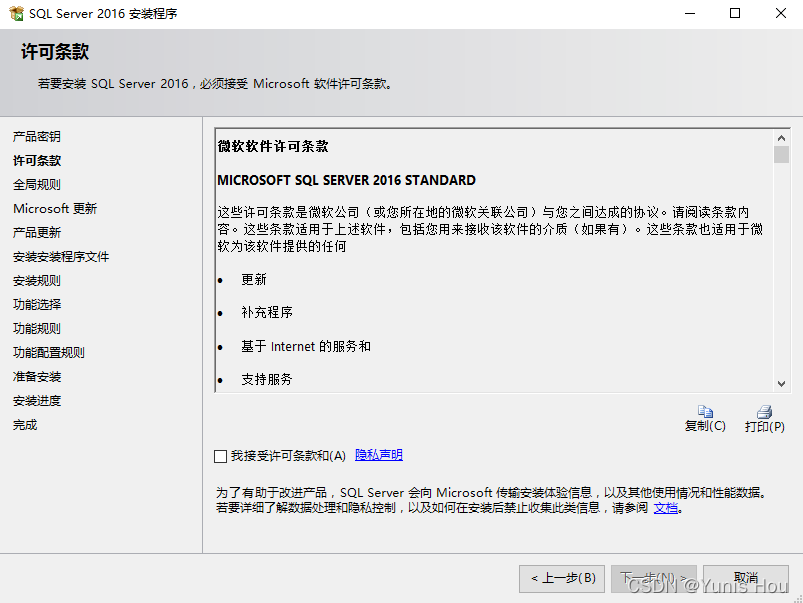The width and height of the screenshot is (803, 603).
Task: Select the 产品更新 step in sidebar
Action: click(x=37, y=233)
